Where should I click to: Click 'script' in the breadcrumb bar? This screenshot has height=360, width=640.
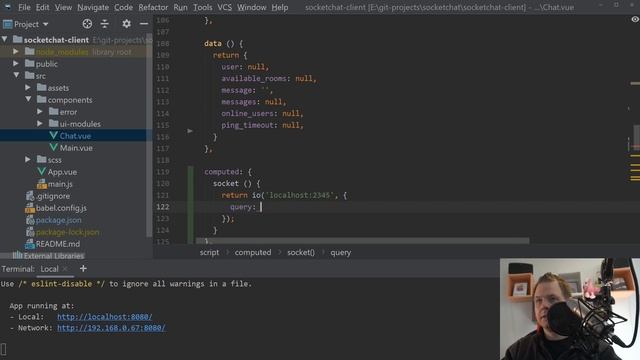click(209, 253)
